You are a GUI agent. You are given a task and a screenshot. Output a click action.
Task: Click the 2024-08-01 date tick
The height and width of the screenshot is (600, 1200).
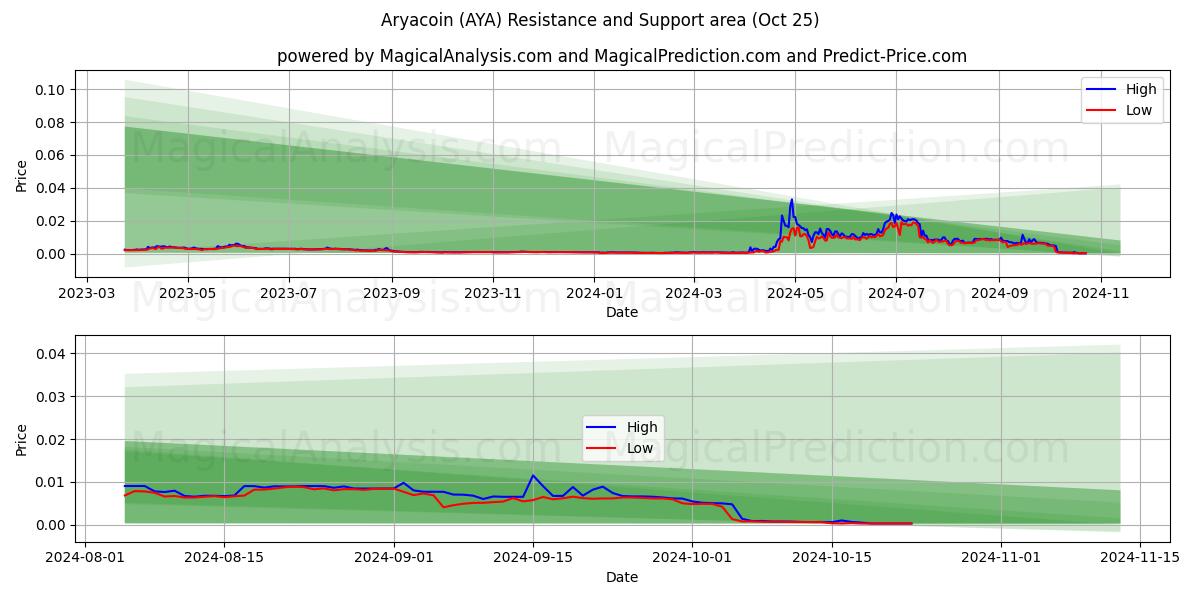[85, 558]
